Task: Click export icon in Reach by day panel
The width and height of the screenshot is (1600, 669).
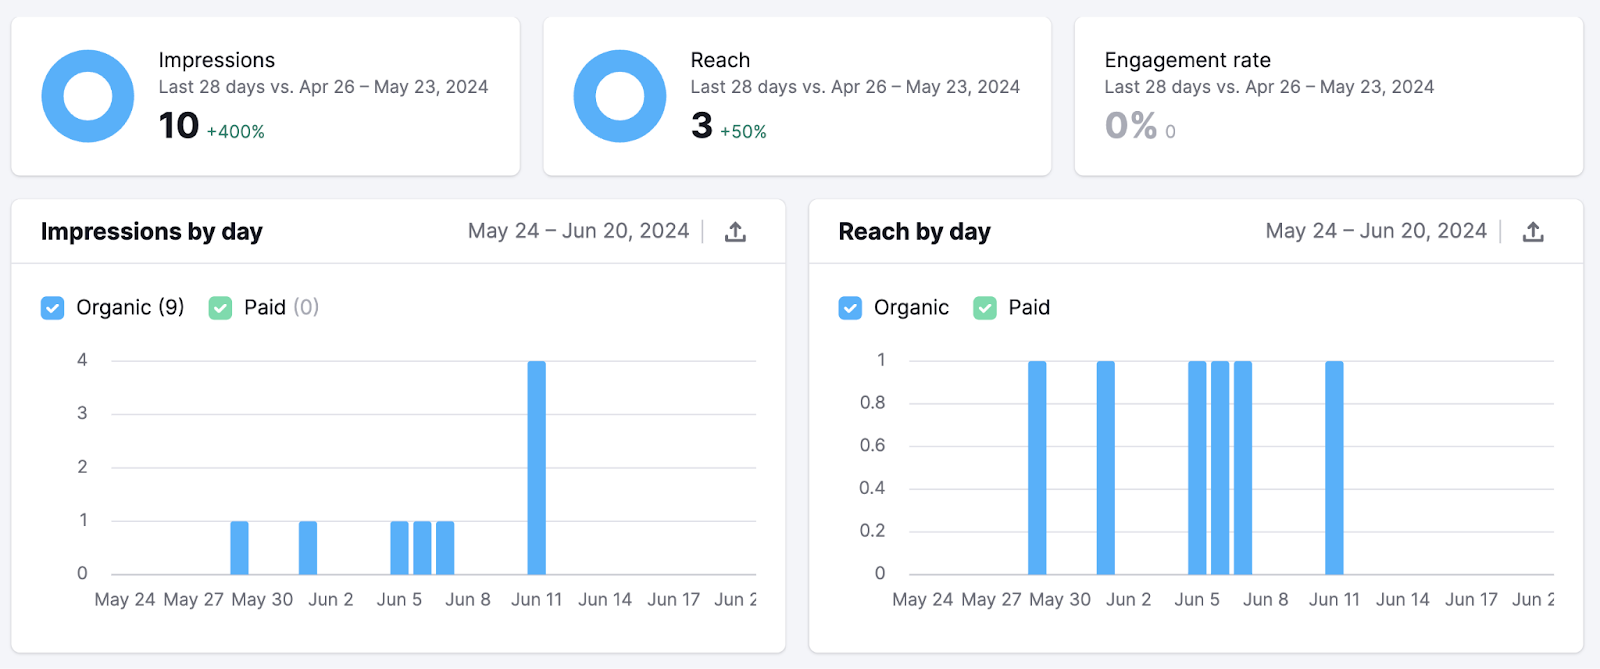Action: [1532, 232]
